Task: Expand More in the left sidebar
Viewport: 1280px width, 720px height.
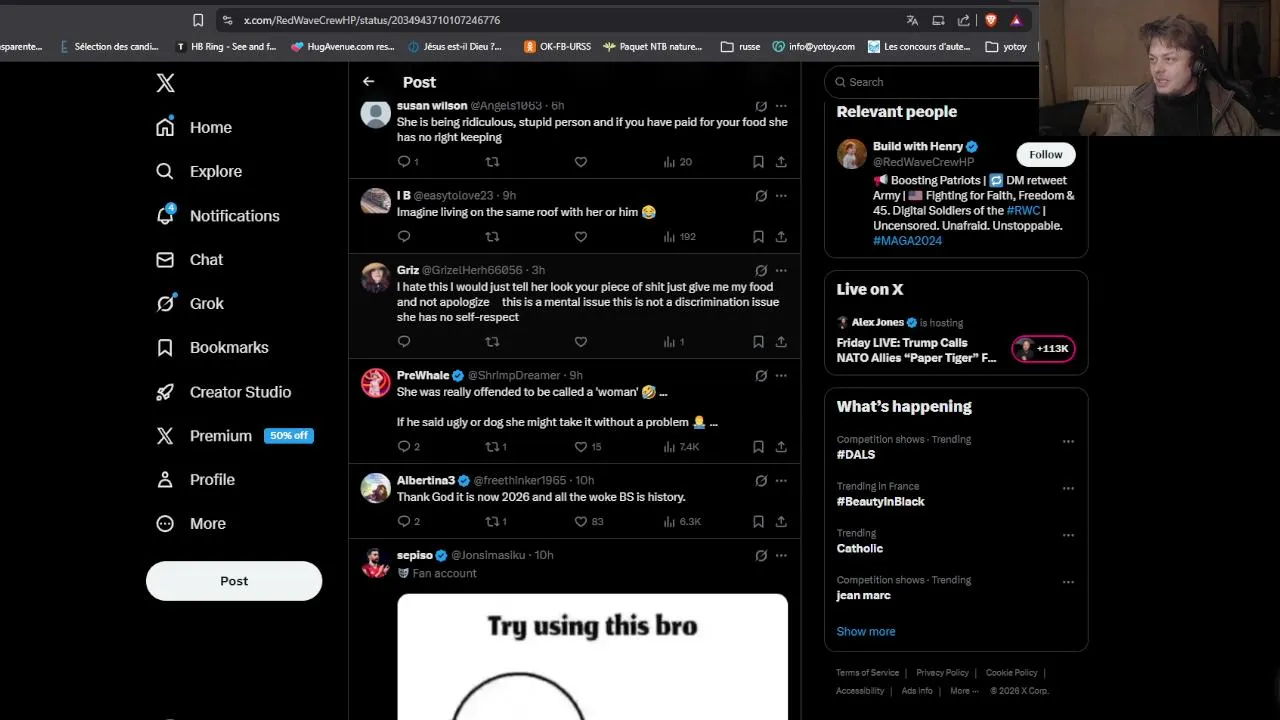Action: point(191,524)
